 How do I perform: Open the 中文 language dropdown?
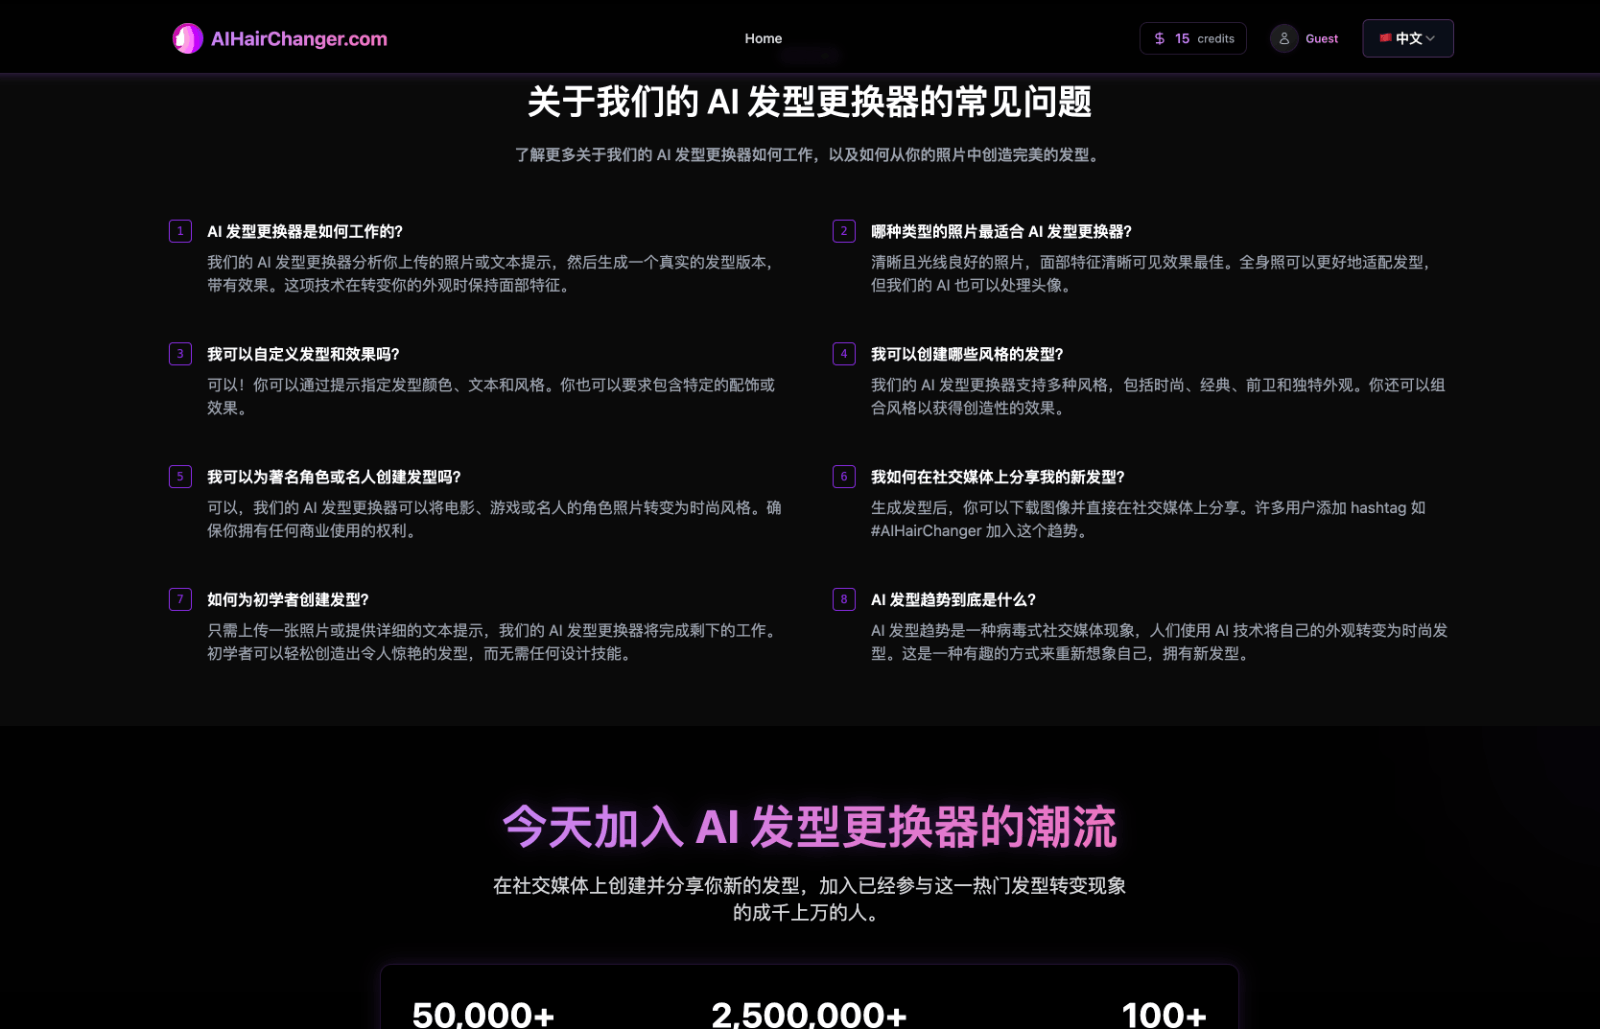tap(1407, 38)
